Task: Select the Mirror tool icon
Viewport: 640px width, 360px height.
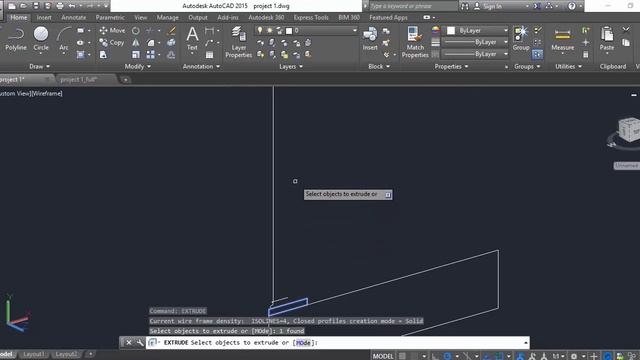Action: pos(136,42)
